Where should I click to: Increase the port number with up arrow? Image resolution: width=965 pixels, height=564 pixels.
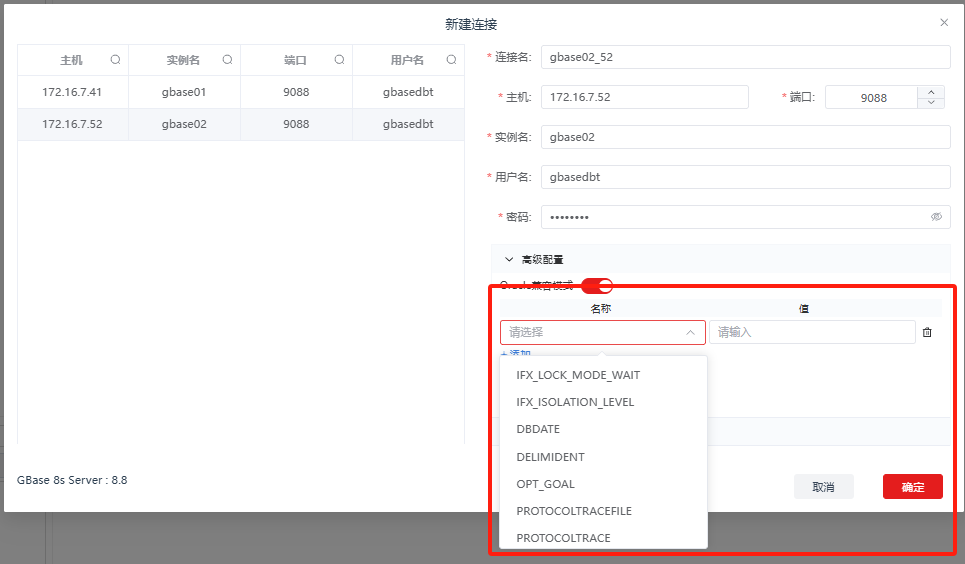931,91
